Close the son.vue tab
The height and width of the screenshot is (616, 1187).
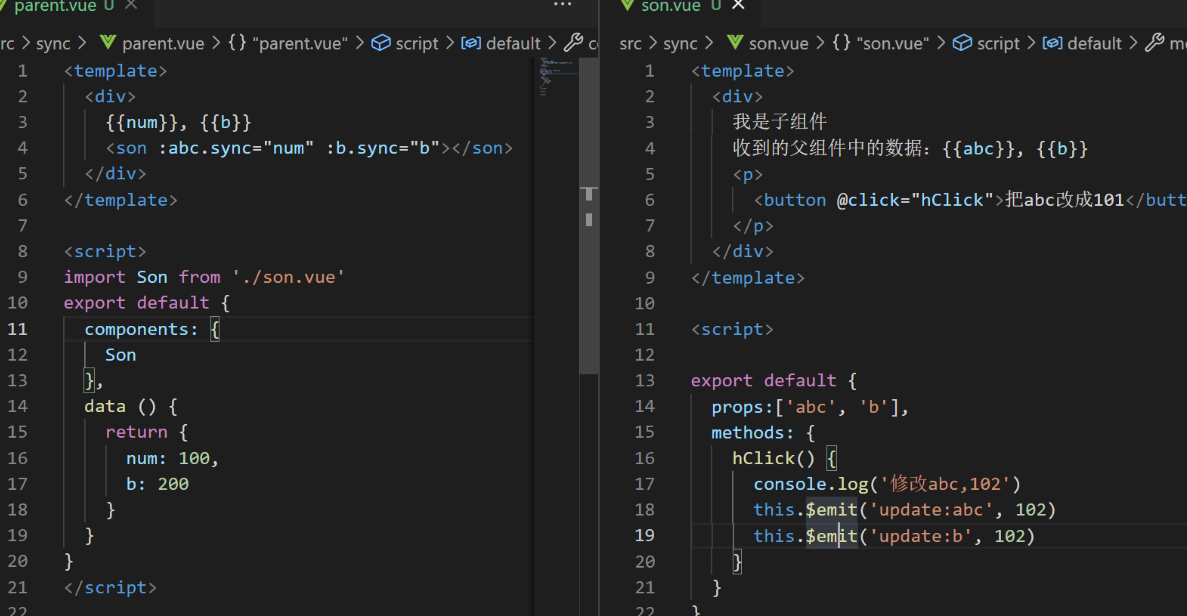pos(738,5)
